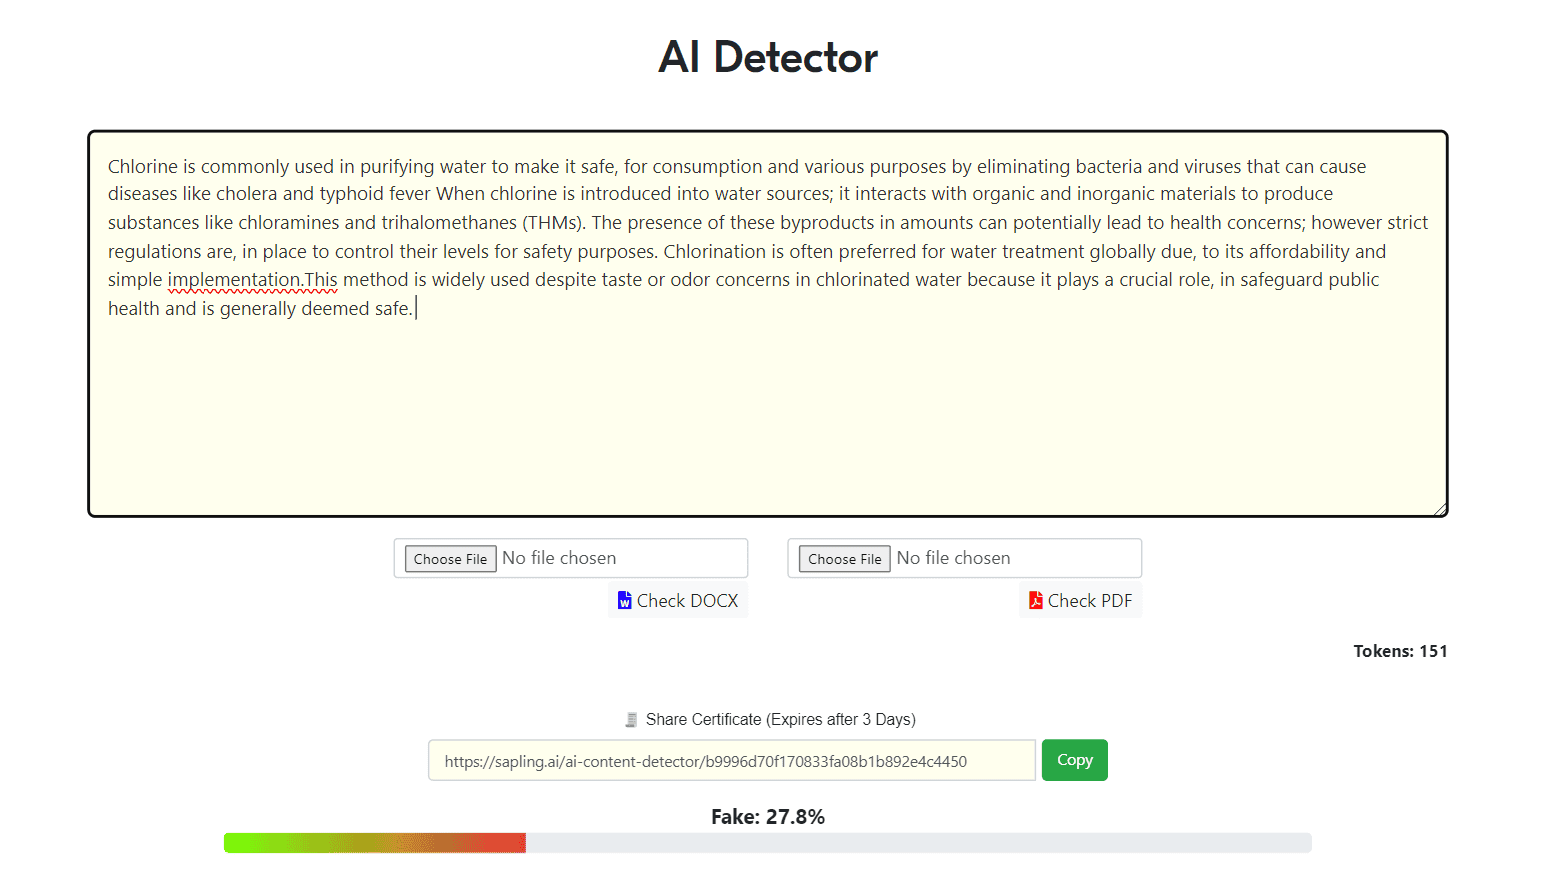
Task: Click the certificate scroll icon
Action: 631,720
